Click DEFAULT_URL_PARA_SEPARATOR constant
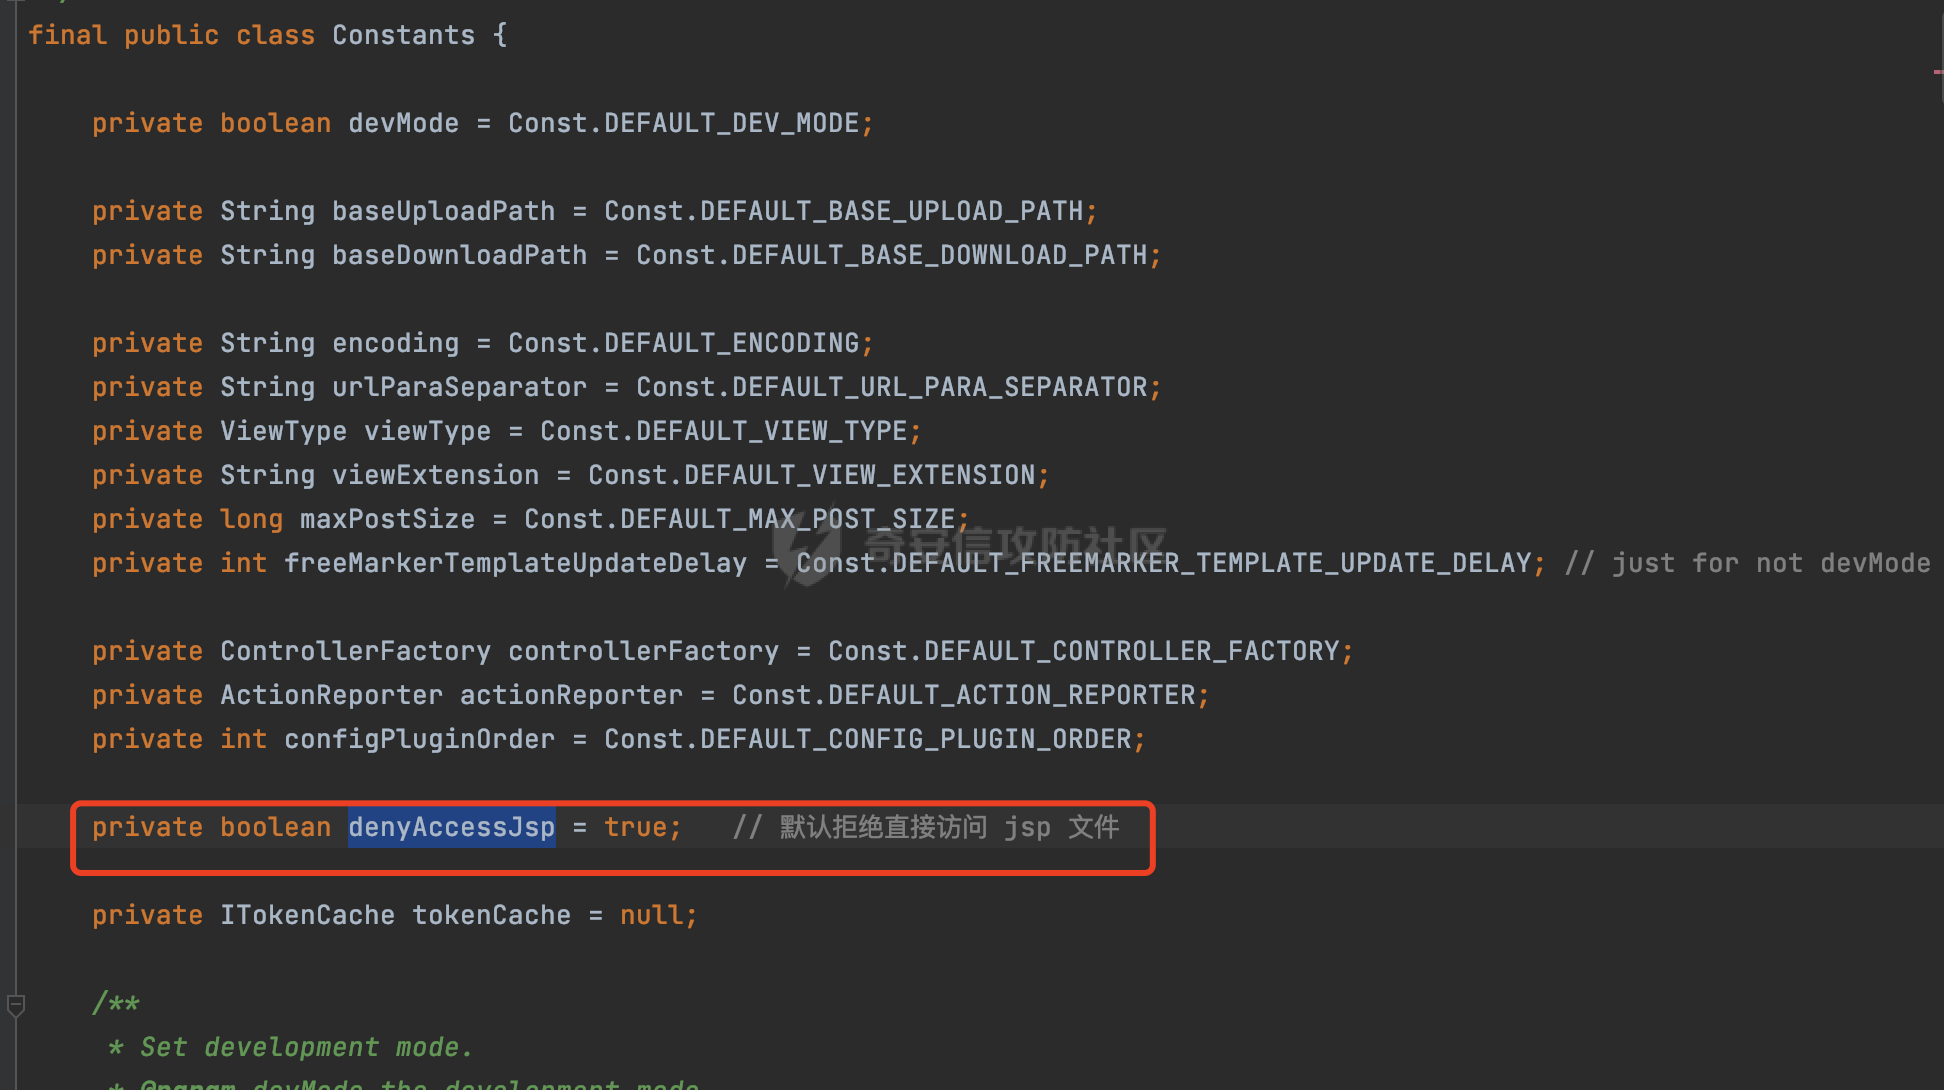Screen dimensions: 1944x1090 940,387
